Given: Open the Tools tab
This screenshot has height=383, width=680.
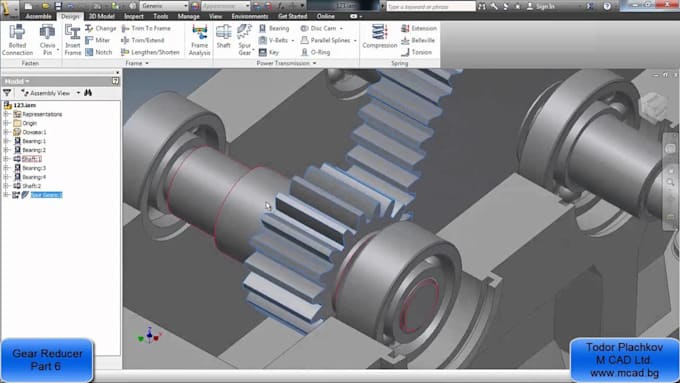Looking at the screenshot, I should [160, 16].
